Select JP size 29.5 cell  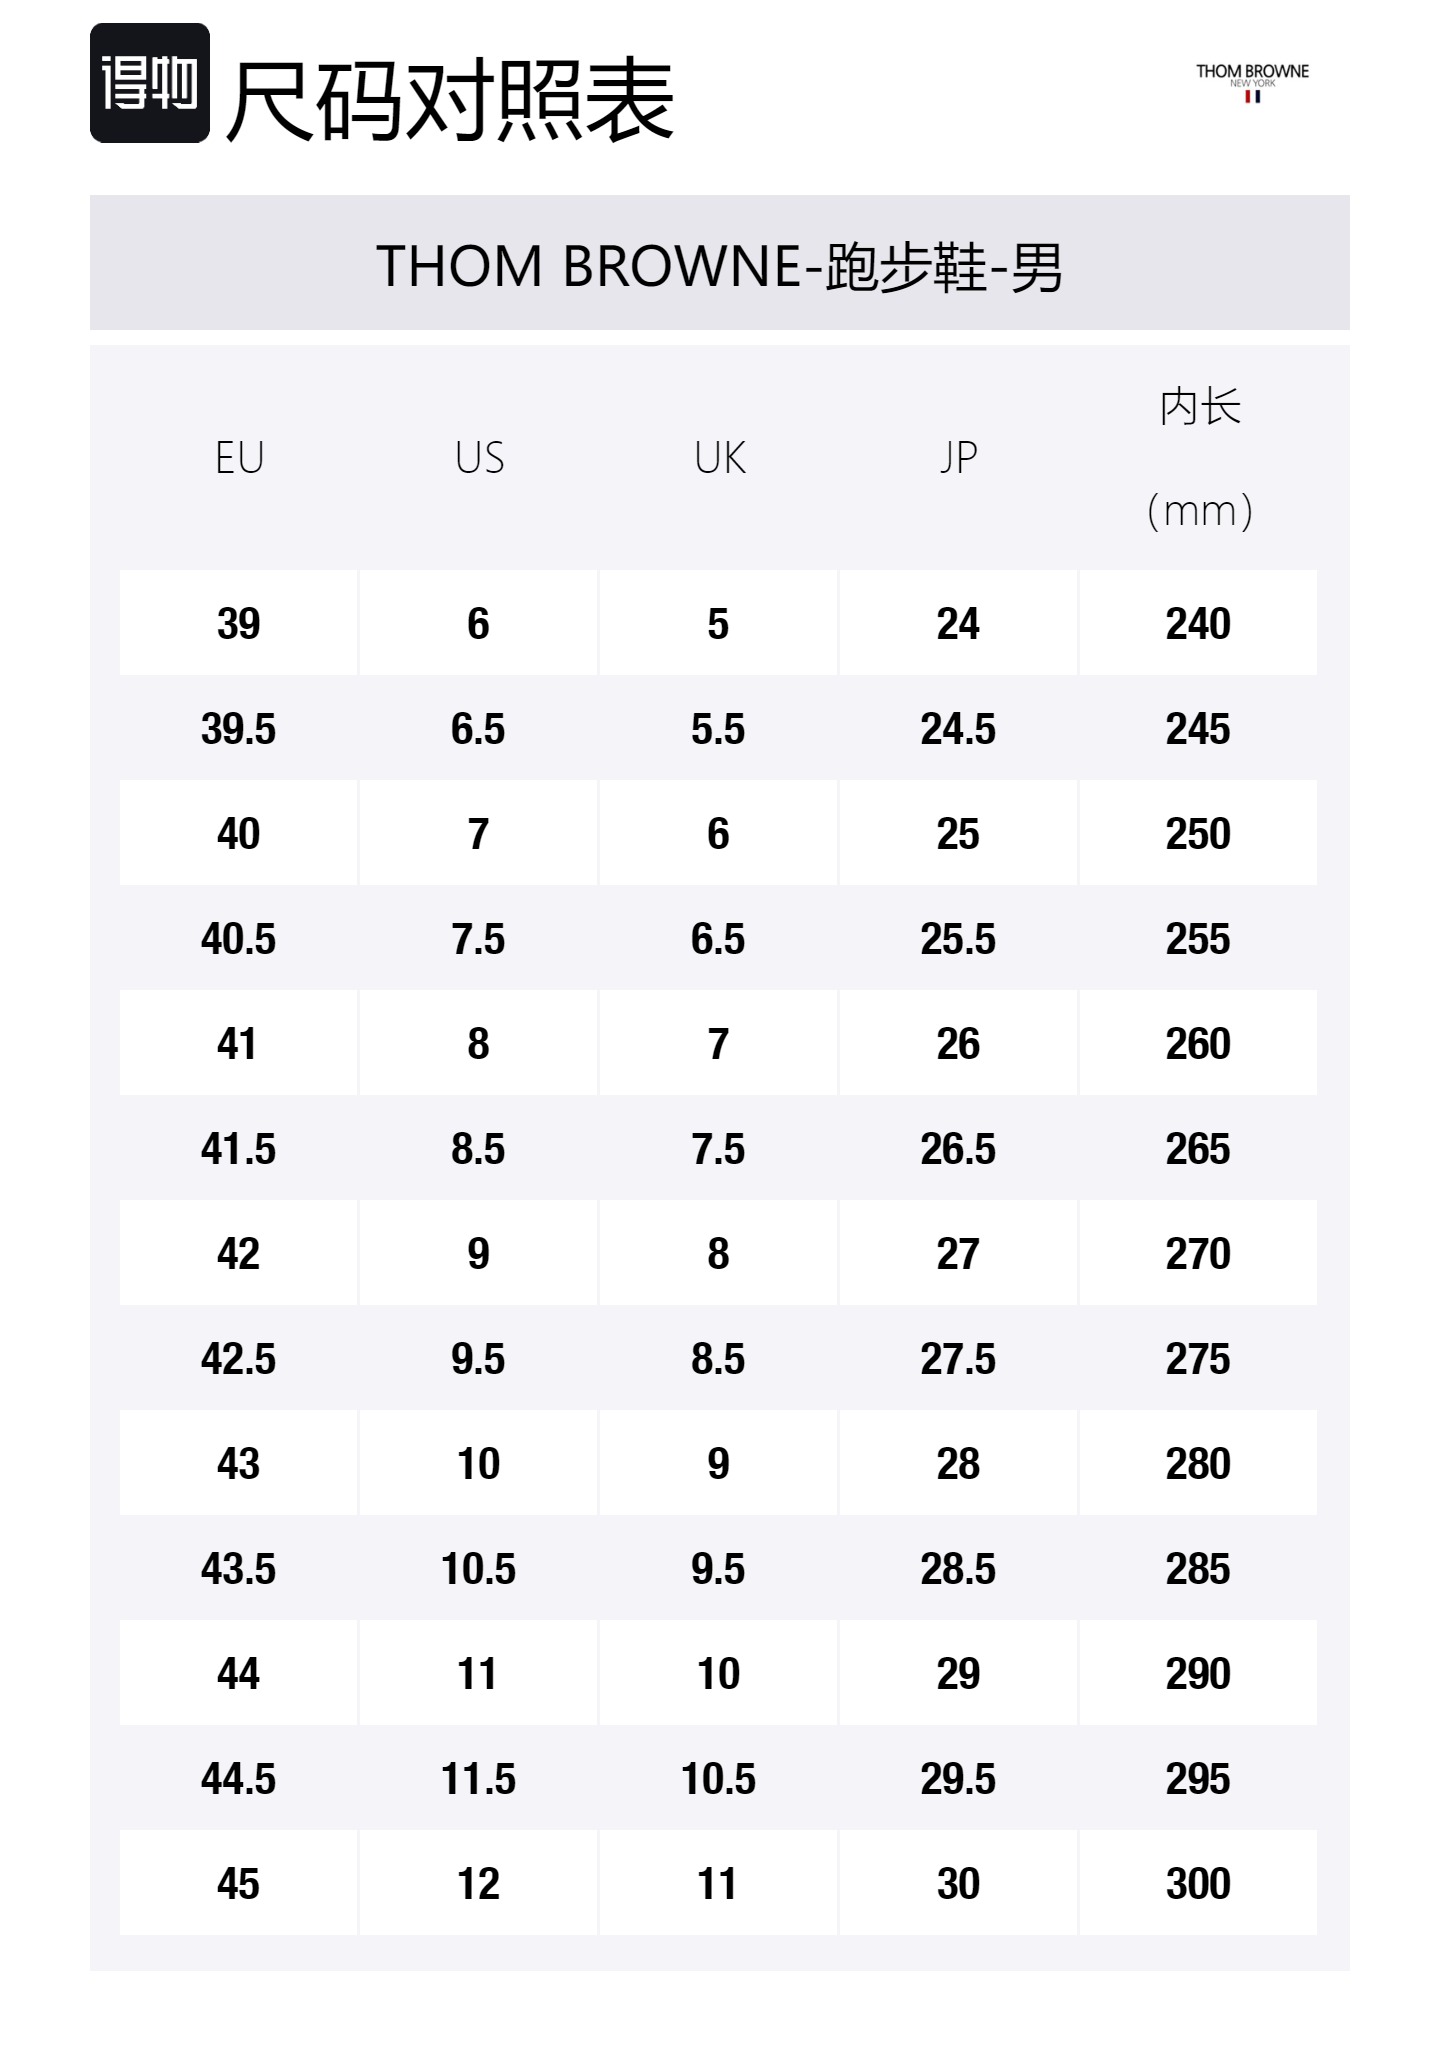click(x=958, y=1779)
